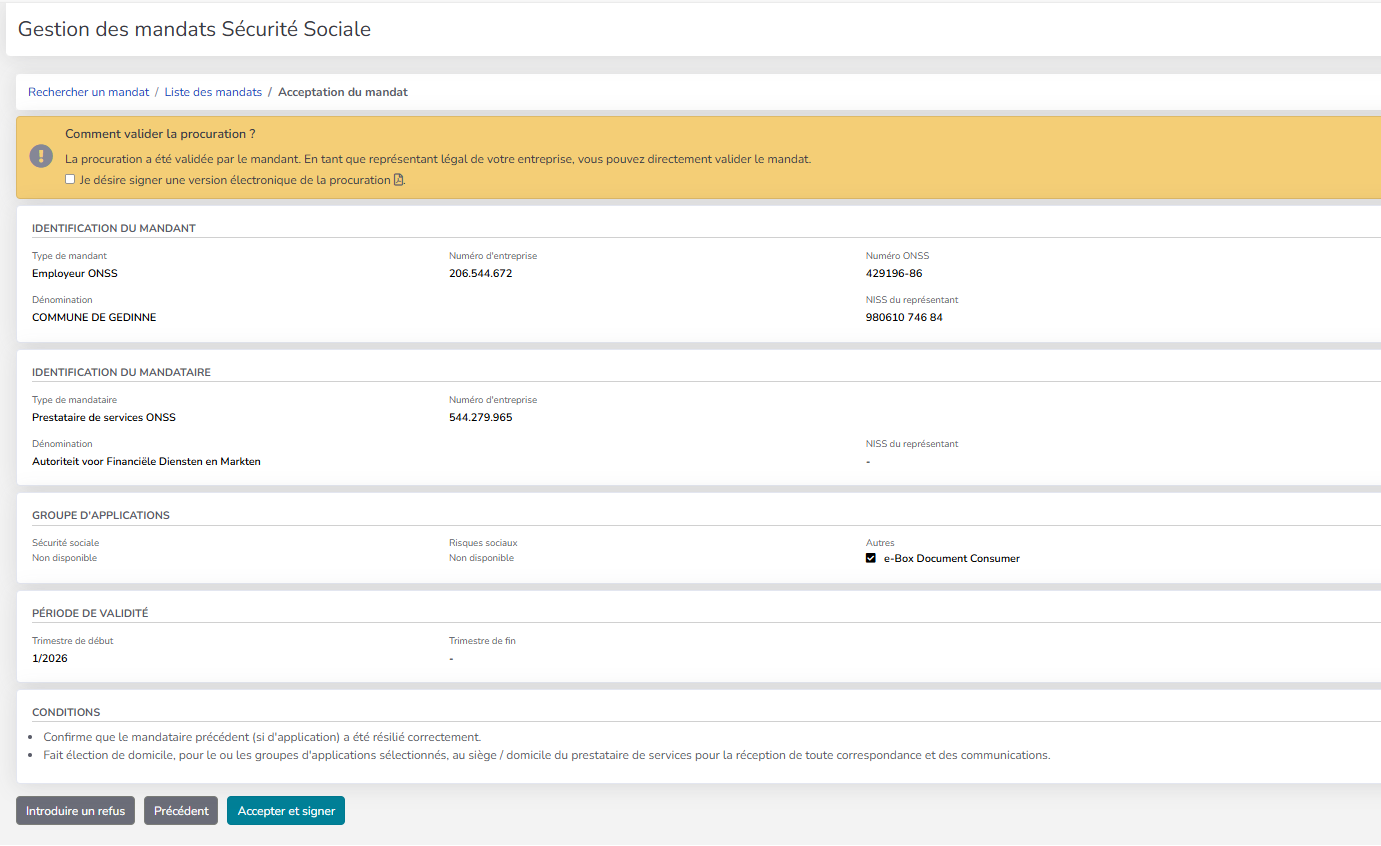Click the 'Introduire un refus' button

tap(75, 810)
